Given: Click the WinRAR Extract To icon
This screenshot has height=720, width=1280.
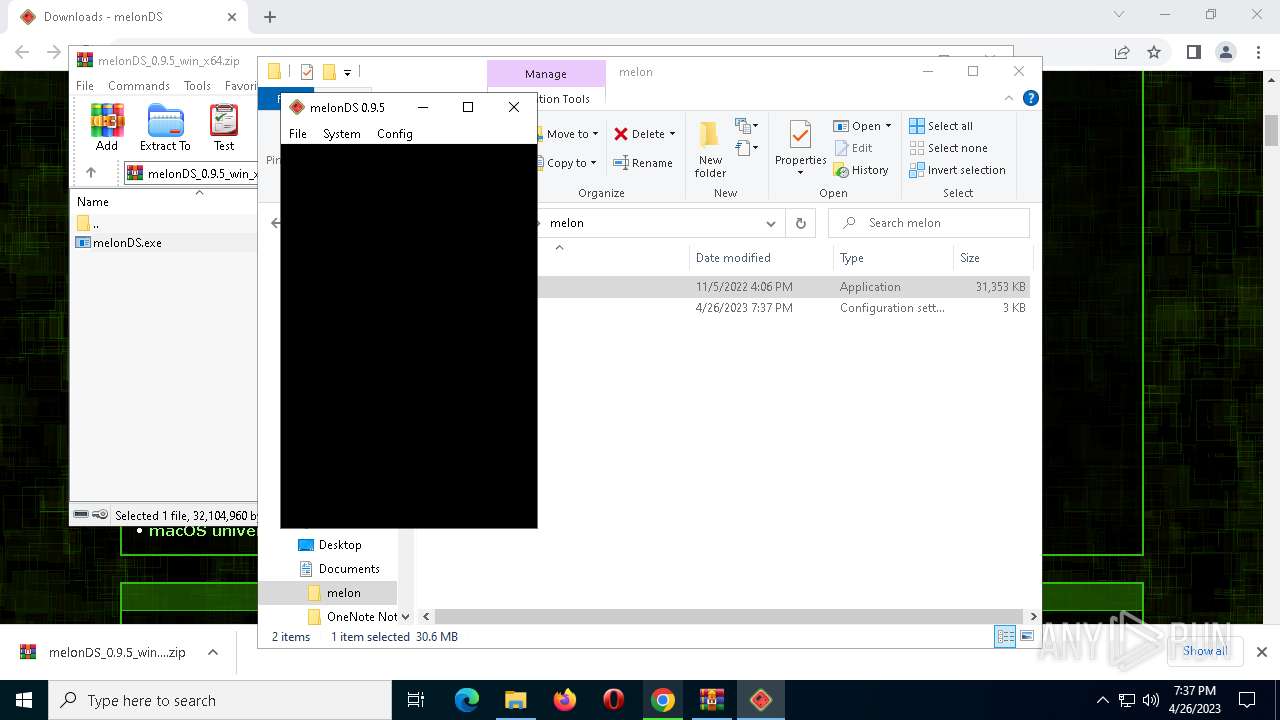Looking at the screenshot, I should [165, 128].
